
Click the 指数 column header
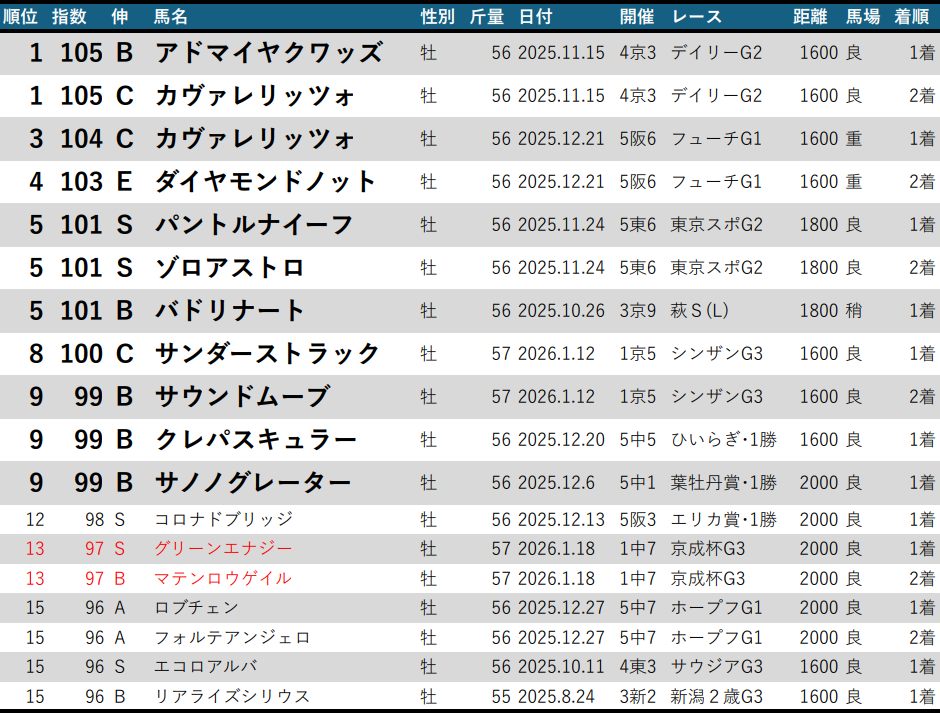coord(69,16)
